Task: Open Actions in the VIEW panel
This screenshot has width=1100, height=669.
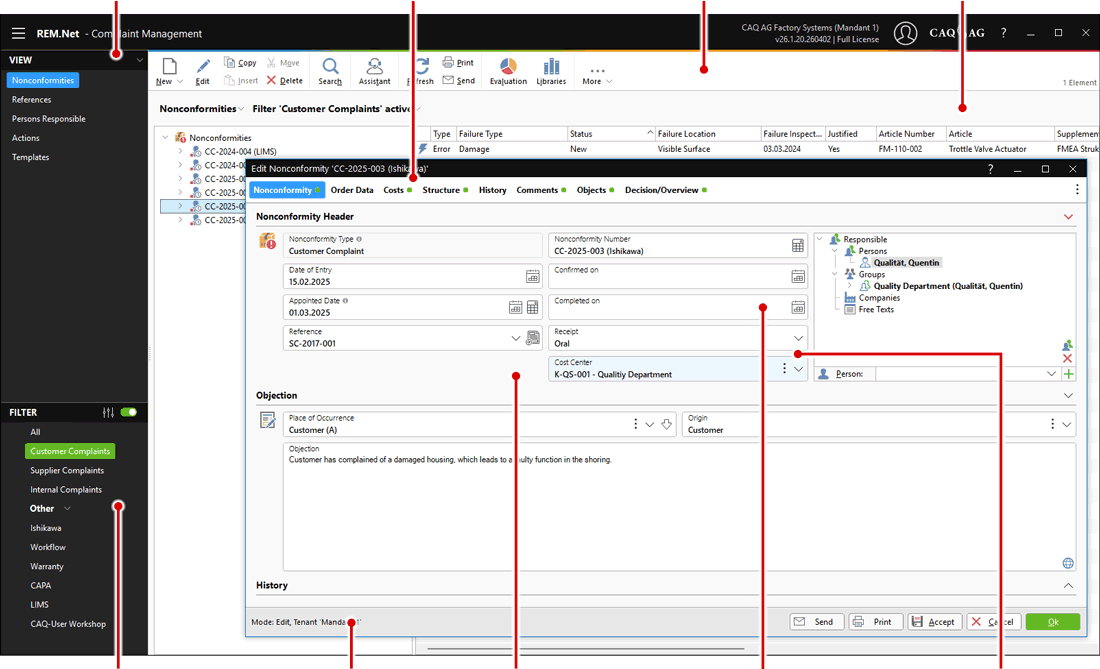Action: coord(25,138)
